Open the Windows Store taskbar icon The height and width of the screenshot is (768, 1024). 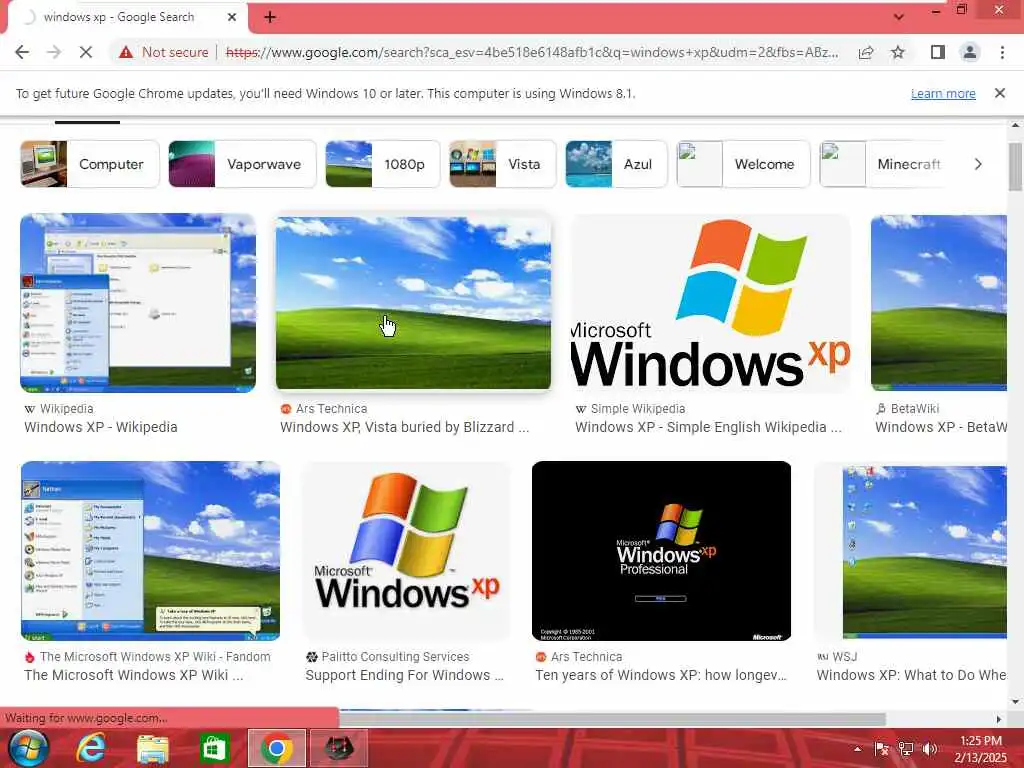click(x=214, y=748)
